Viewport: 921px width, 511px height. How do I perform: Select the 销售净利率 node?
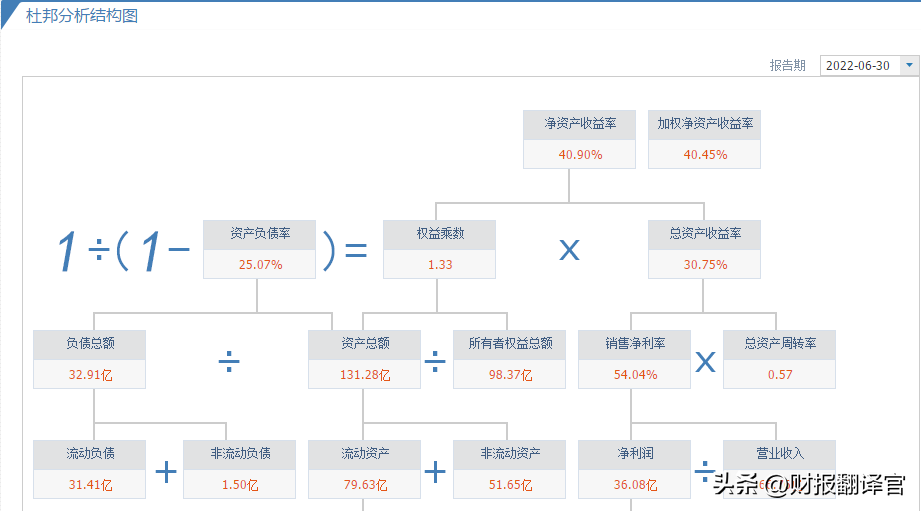pos(634,359)
